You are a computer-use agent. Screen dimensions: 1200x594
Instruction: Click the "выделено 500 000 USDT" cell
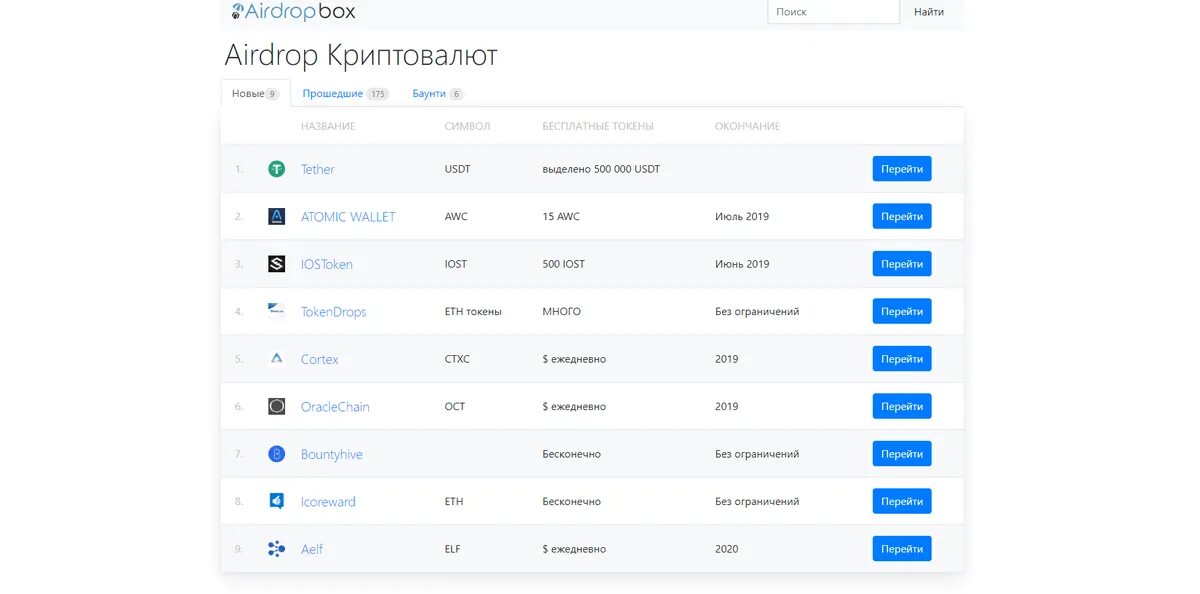[x=601, y=169]
